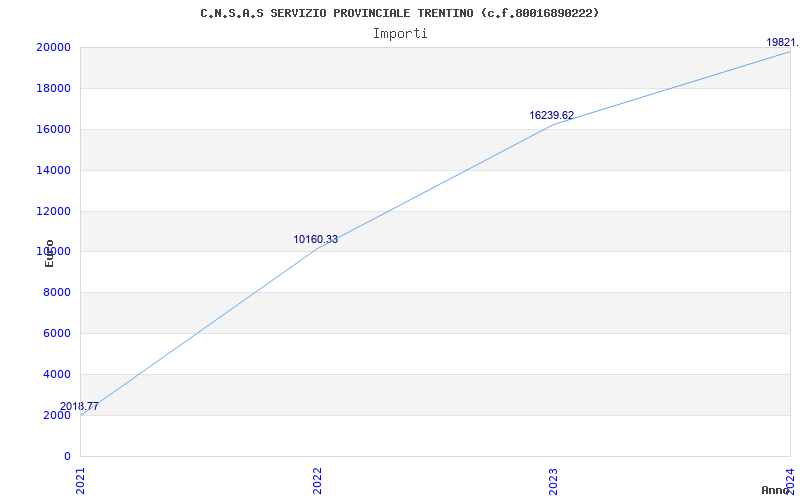
Task: Select the 2000 y-axis label
Action: click(56, 415)
